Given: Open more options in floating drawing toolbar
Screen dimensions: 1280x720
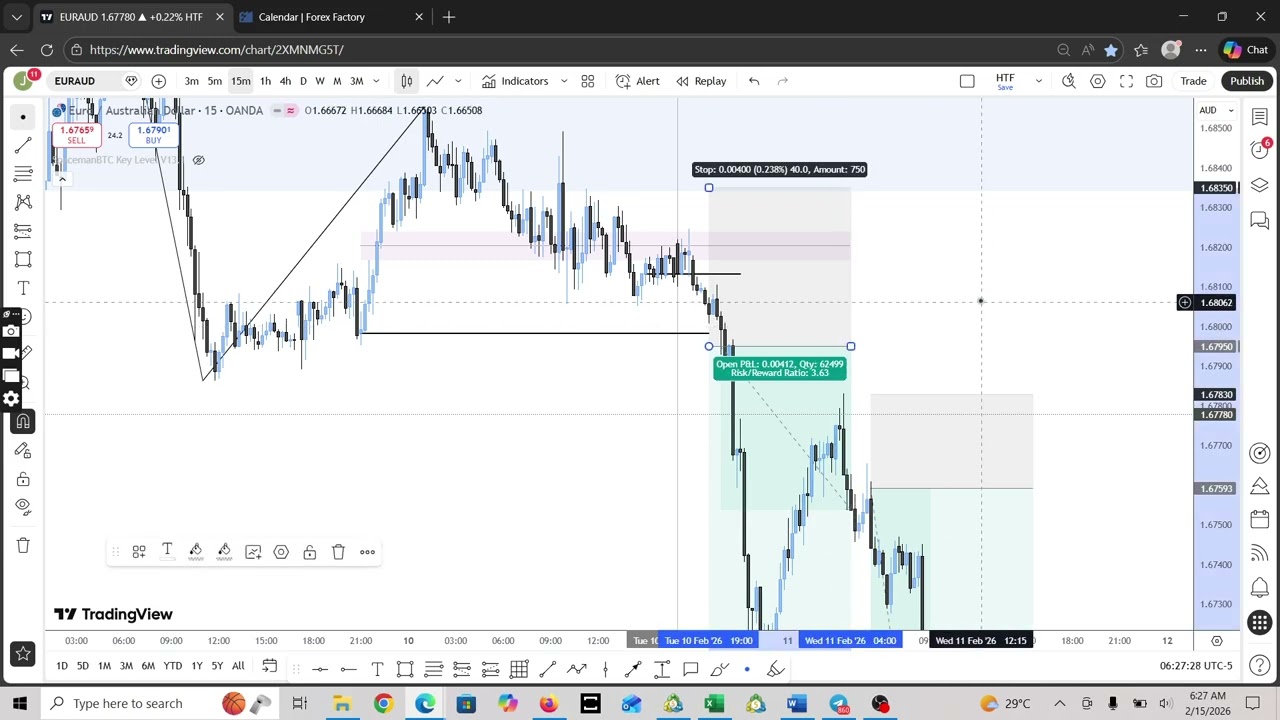Looking at the screenshot, I should (x=367, y=552).
